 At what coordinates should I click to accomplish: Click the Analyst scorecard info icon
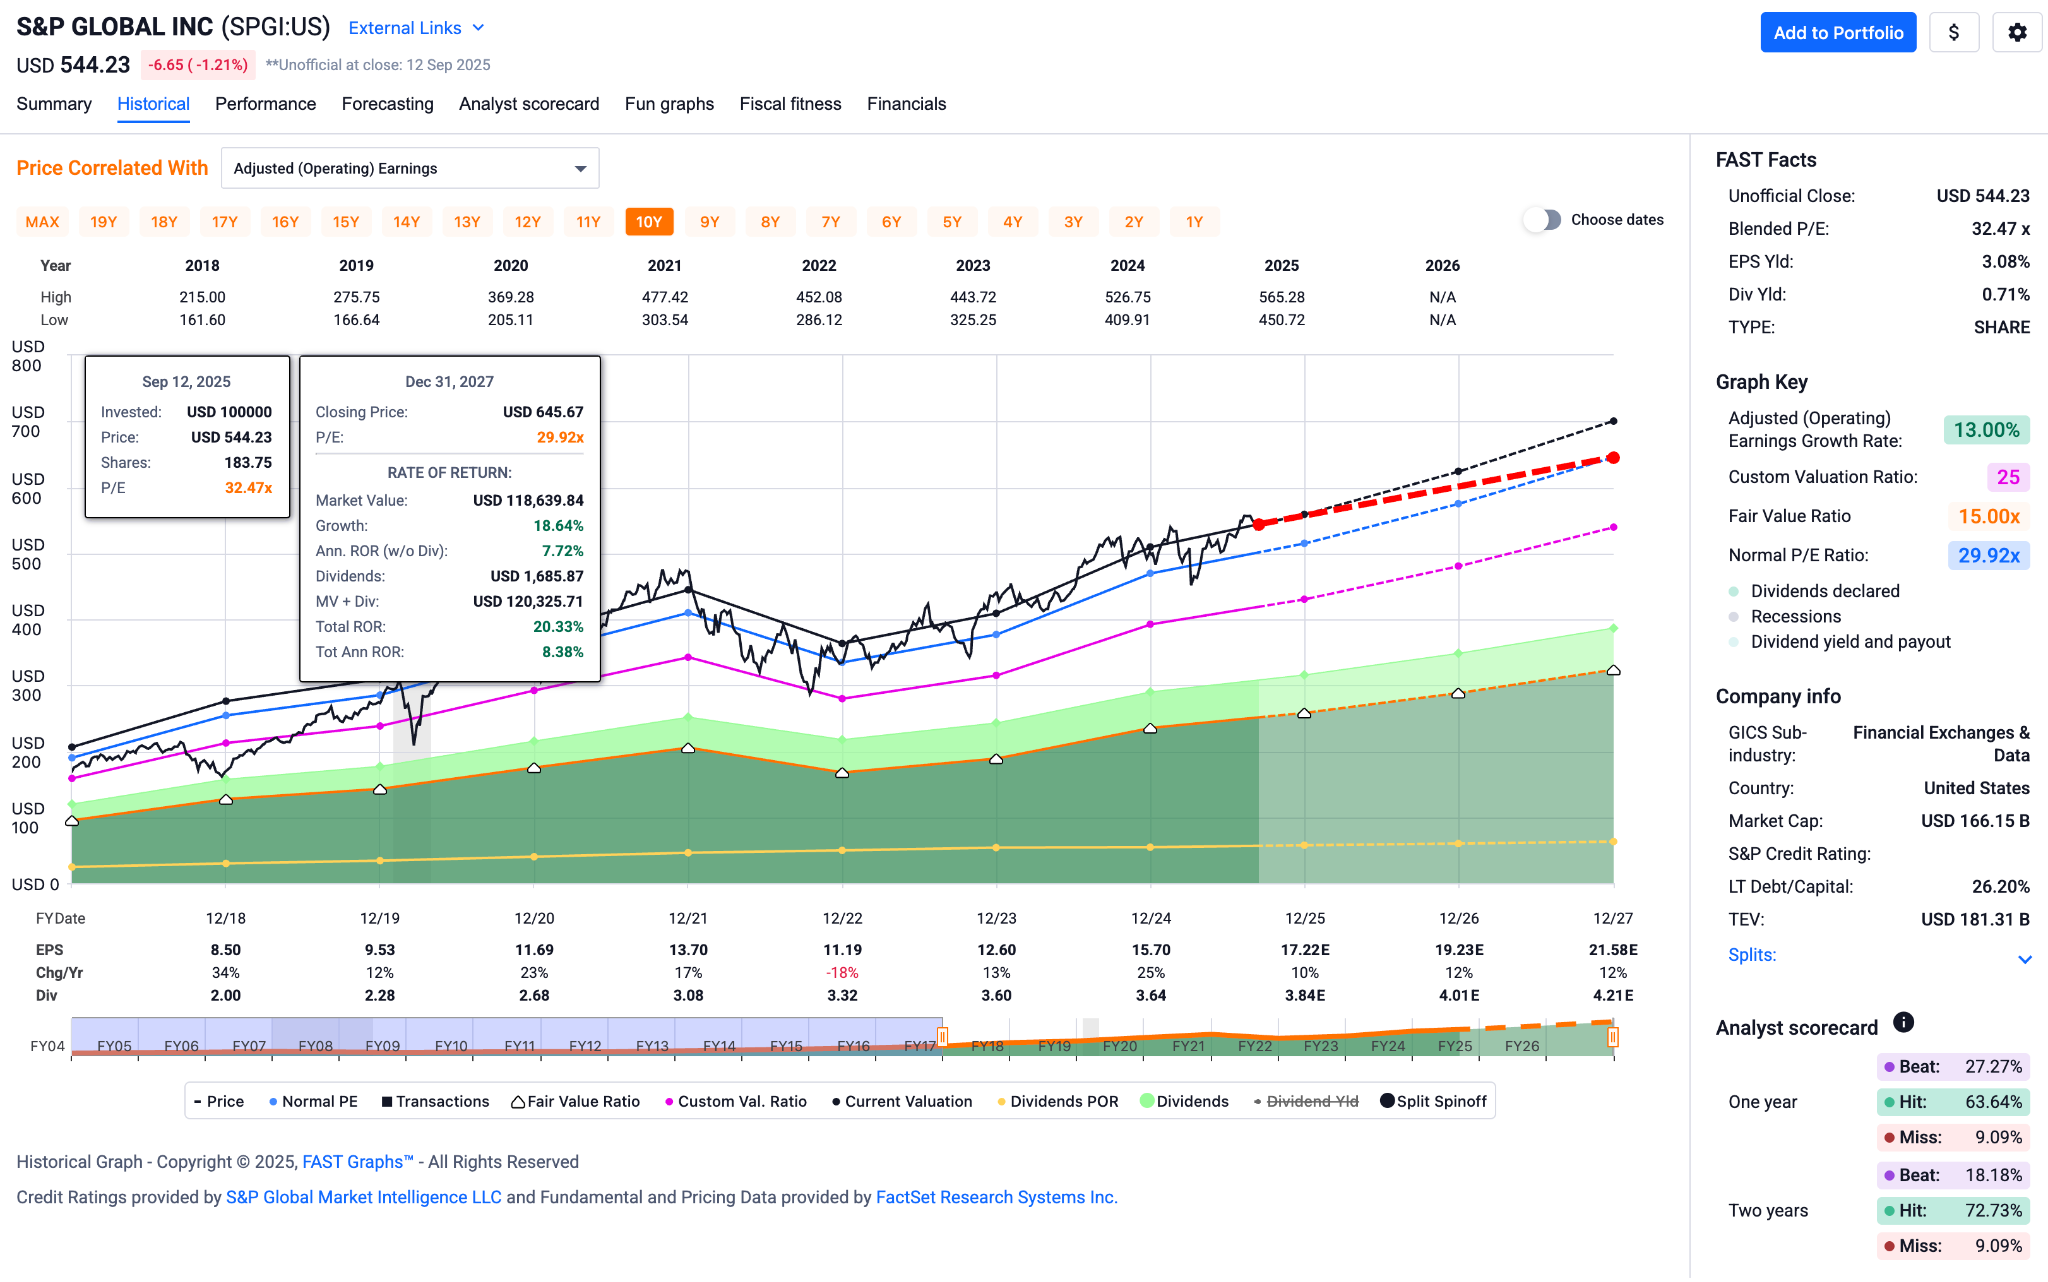[1903, 1022]
